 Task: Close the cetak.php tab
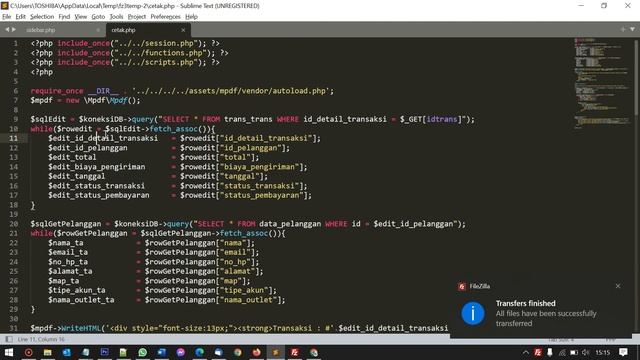click(183, 30)
